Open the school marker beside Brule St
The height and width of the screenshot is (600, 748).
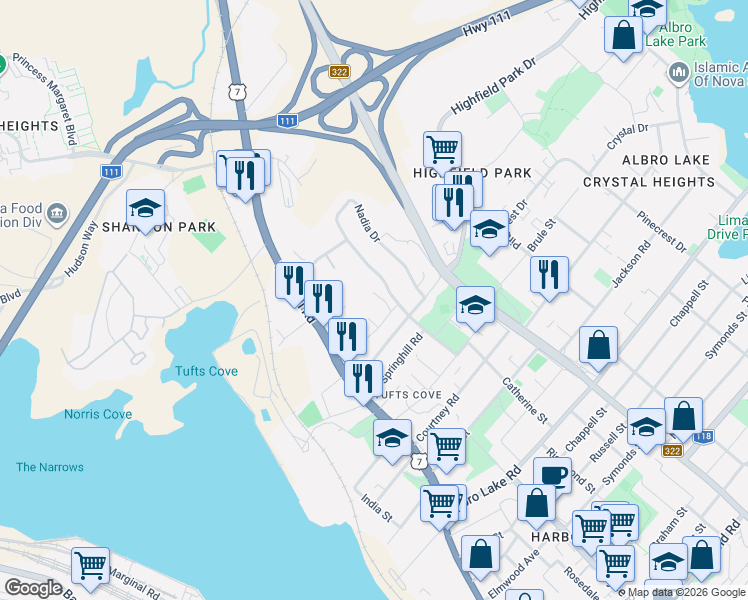pos(489,232)
